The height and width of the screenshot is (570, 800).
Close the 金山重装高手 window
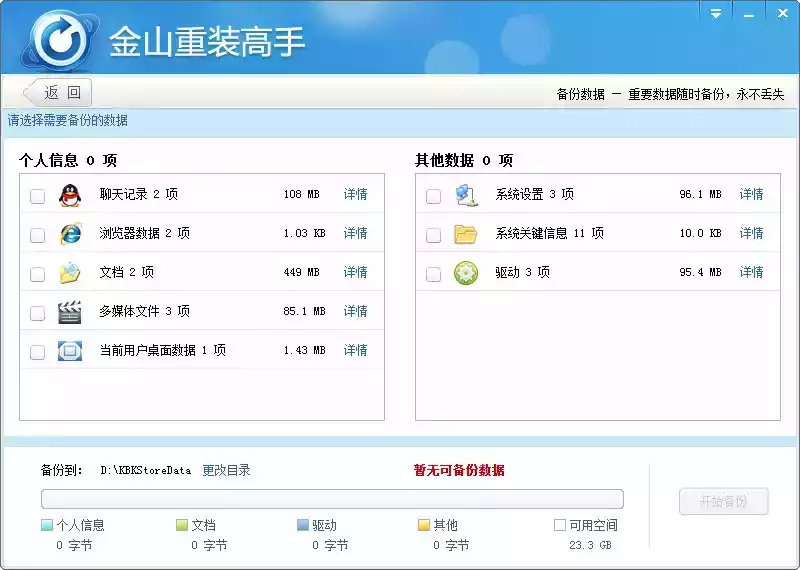point(783,14)
